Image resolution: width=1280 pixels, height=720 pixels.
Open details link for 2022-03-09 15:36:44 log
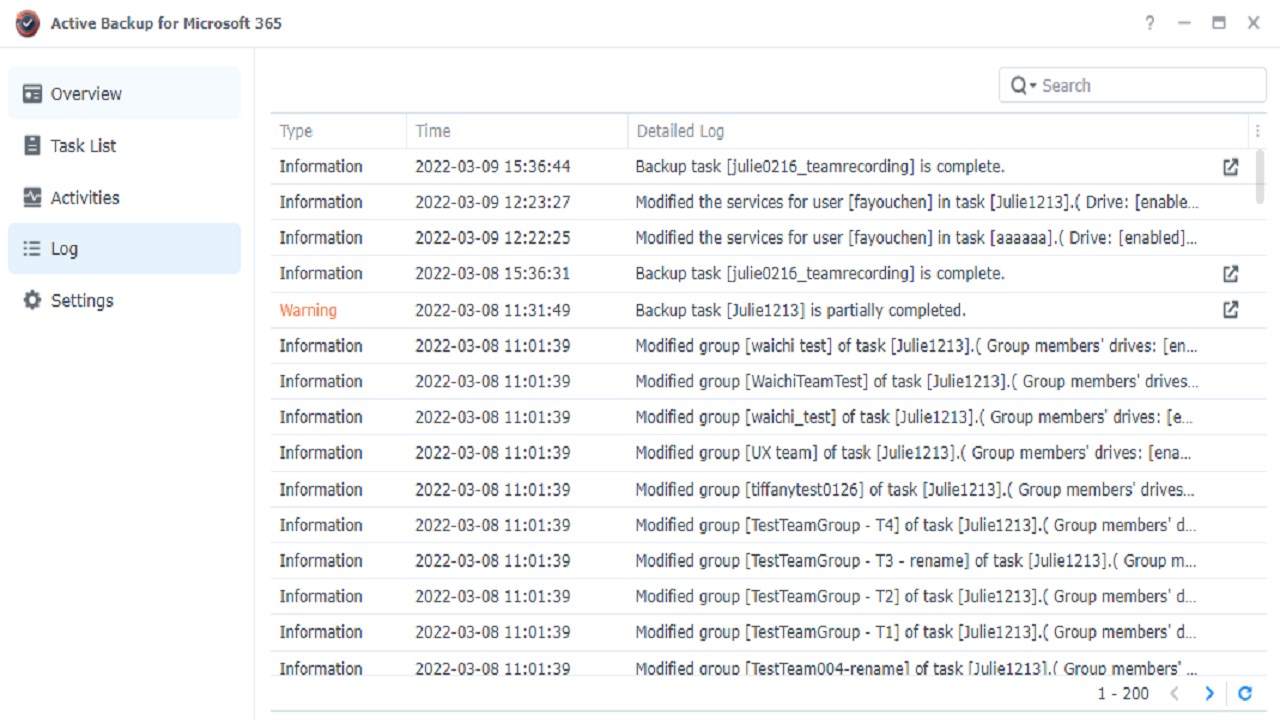(1231, 167)
